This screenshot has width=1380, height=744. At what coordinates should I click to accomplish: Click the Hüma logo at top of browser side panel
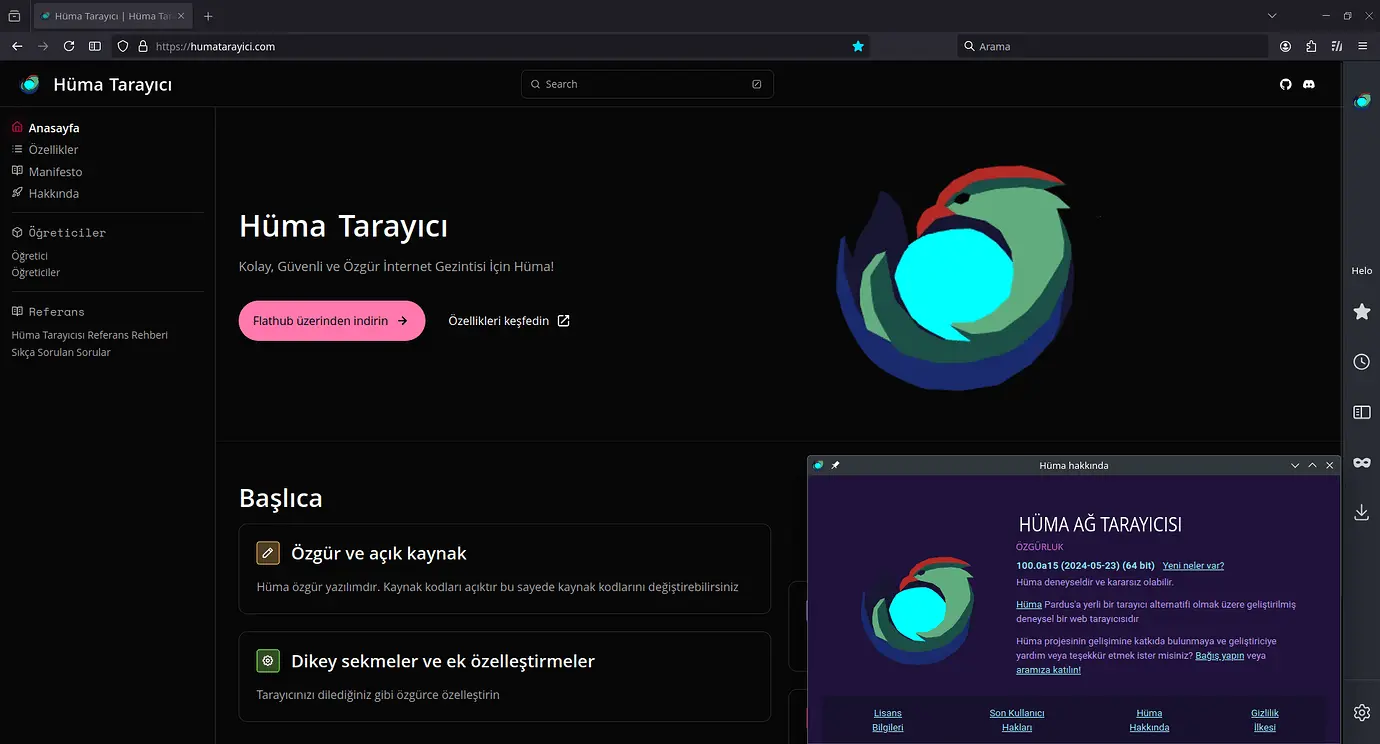click(1362, 101)
